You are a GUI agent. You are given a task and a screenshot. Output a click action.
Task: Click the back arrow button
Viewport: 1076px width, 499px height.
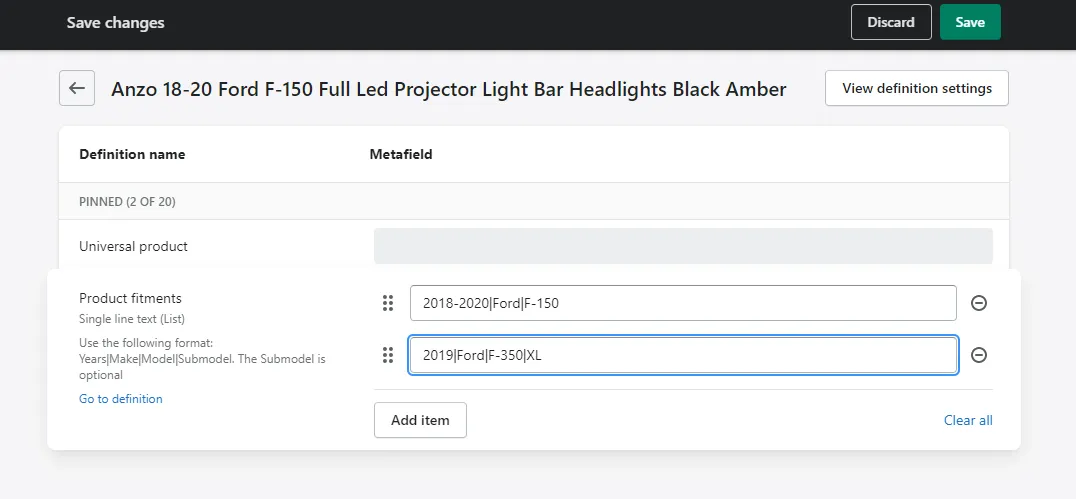pyautogui.click(x=77, y=88)
